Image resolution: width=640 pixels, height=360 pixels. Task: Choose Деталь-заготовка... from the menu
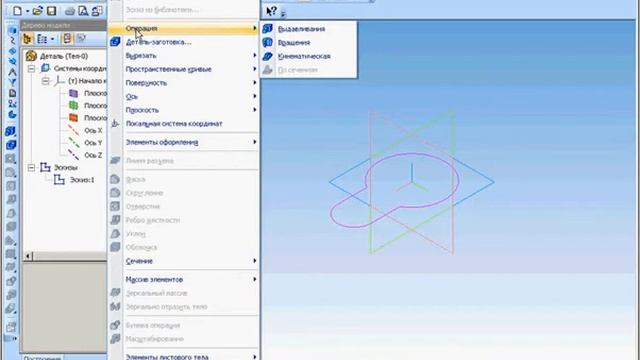tap(184, 42)
